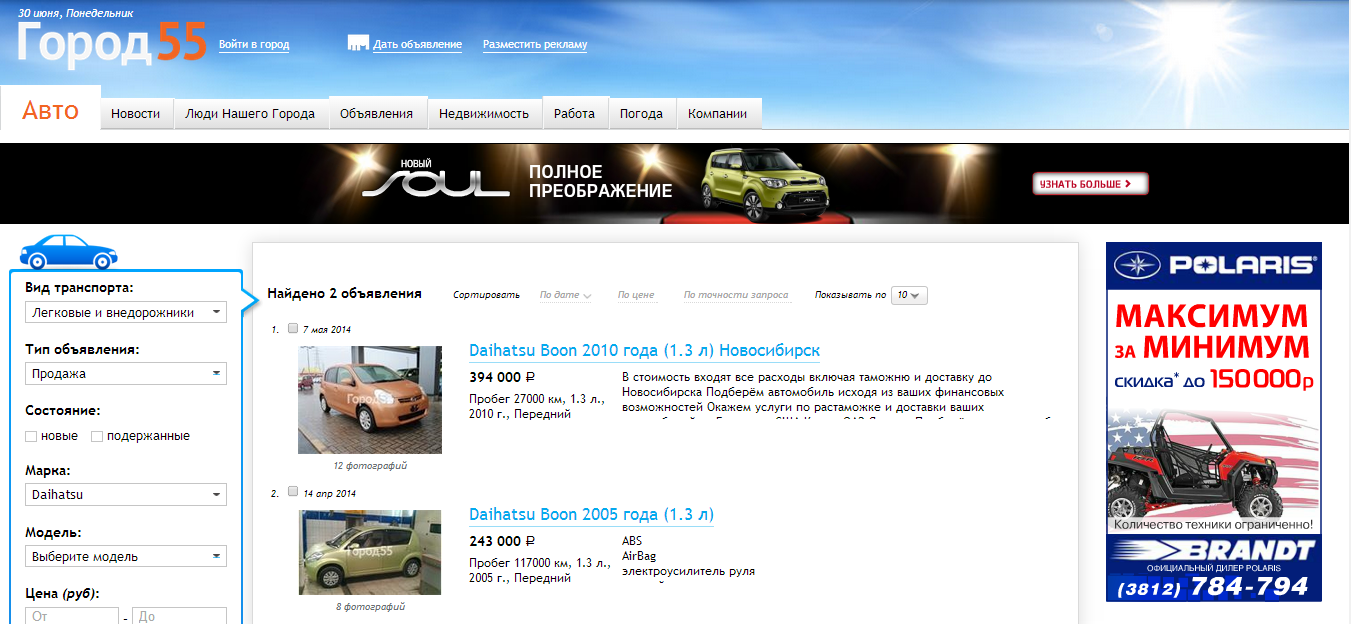The image size is (1351, 624).
Task: Open the Тип объявления dropdown
Action: click(x=126, y=373)
